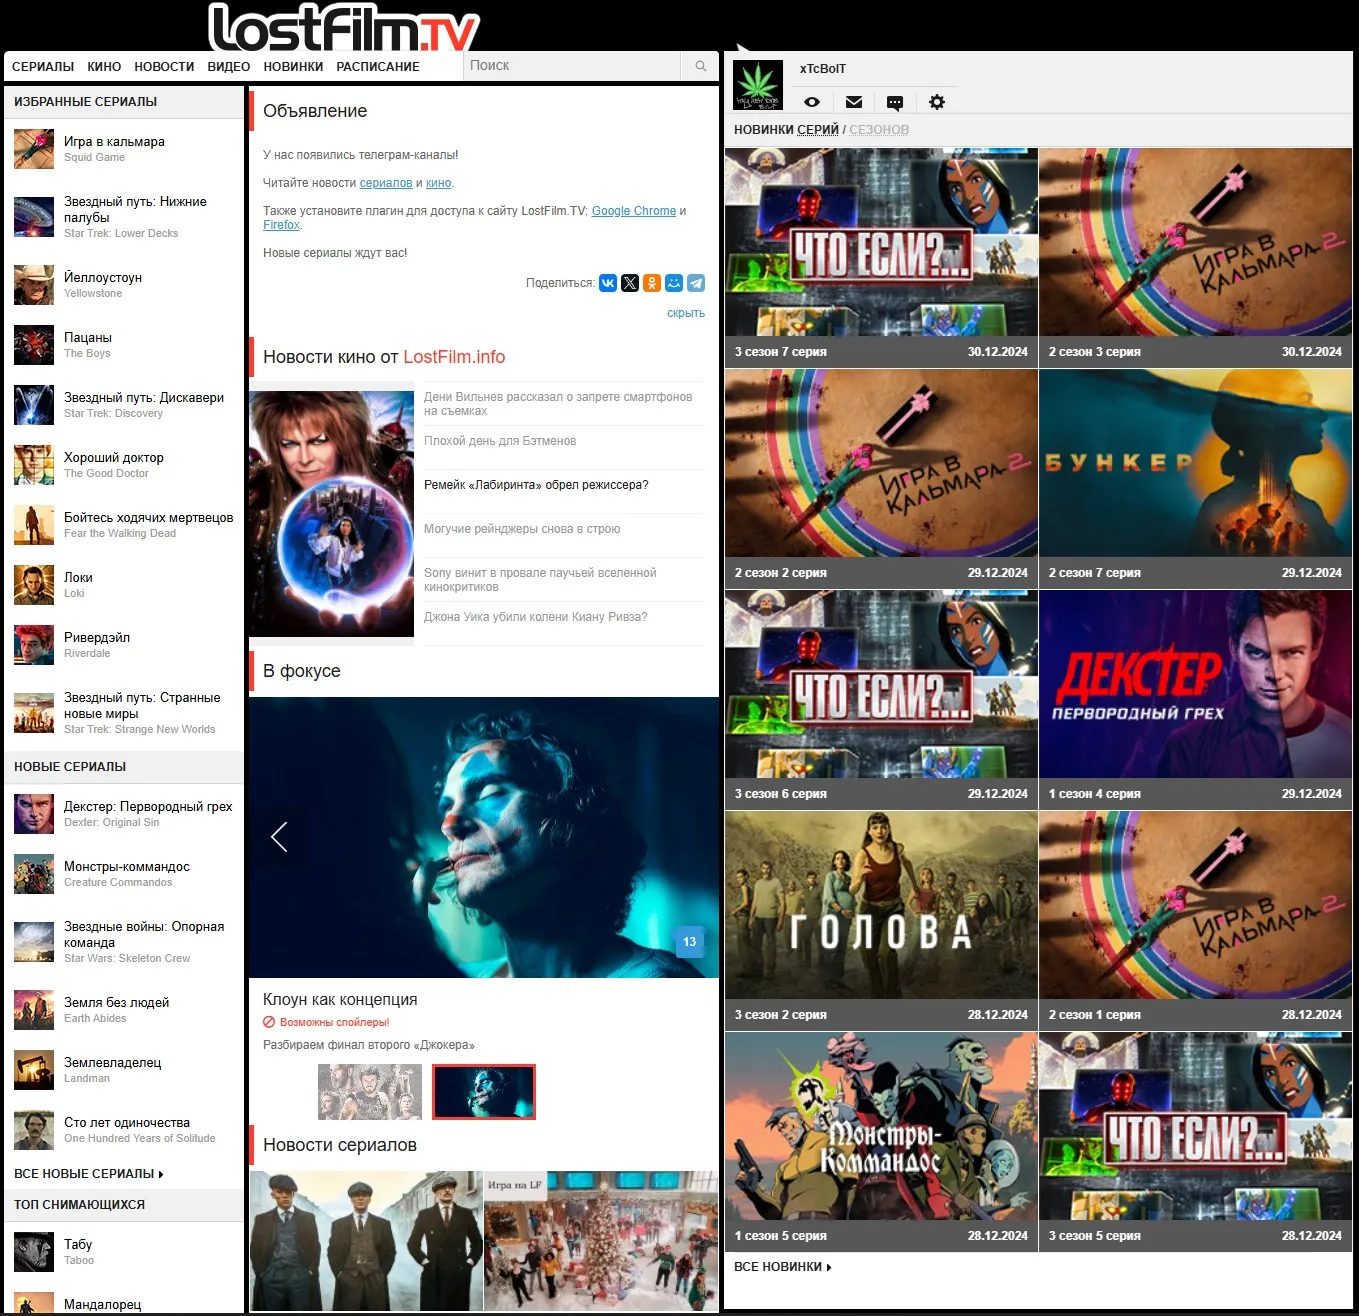
Task: Open Dexter: Original Sin series icon
Action: 34,814
